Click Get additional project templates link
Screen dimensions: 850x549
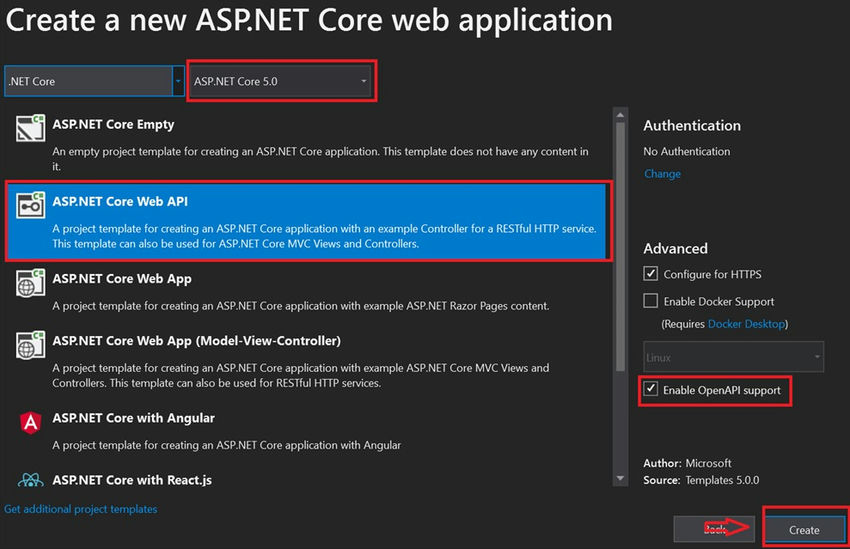point(81,509)
